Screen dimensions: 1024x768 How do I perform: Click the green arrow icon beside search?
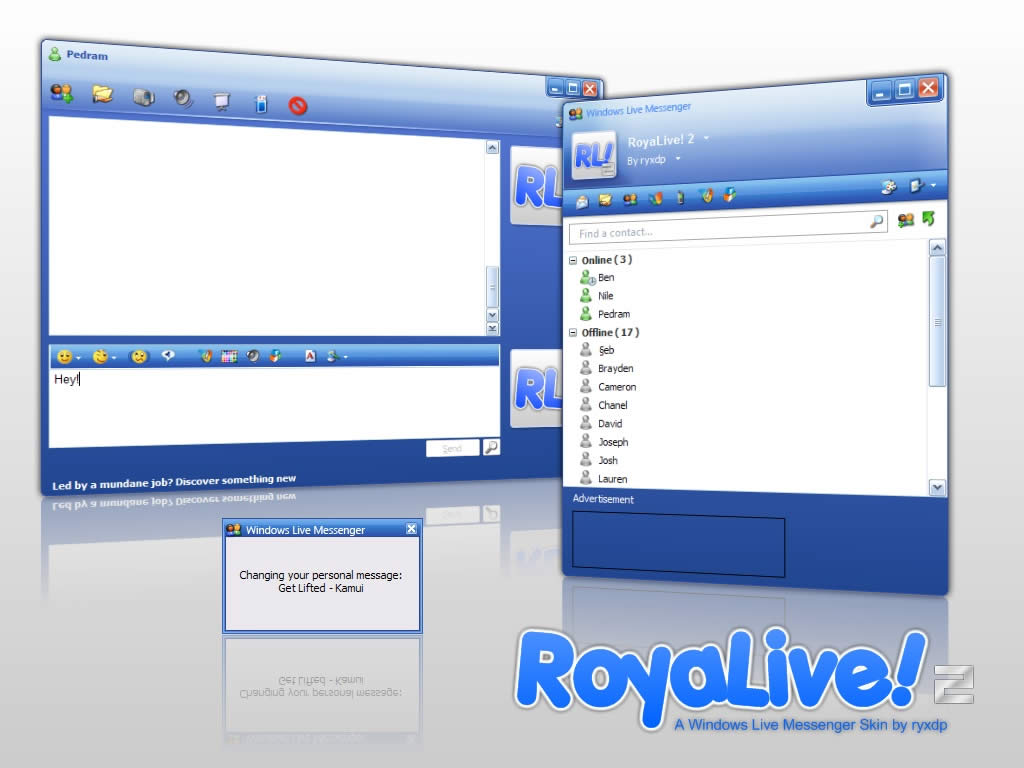point(929,219)
